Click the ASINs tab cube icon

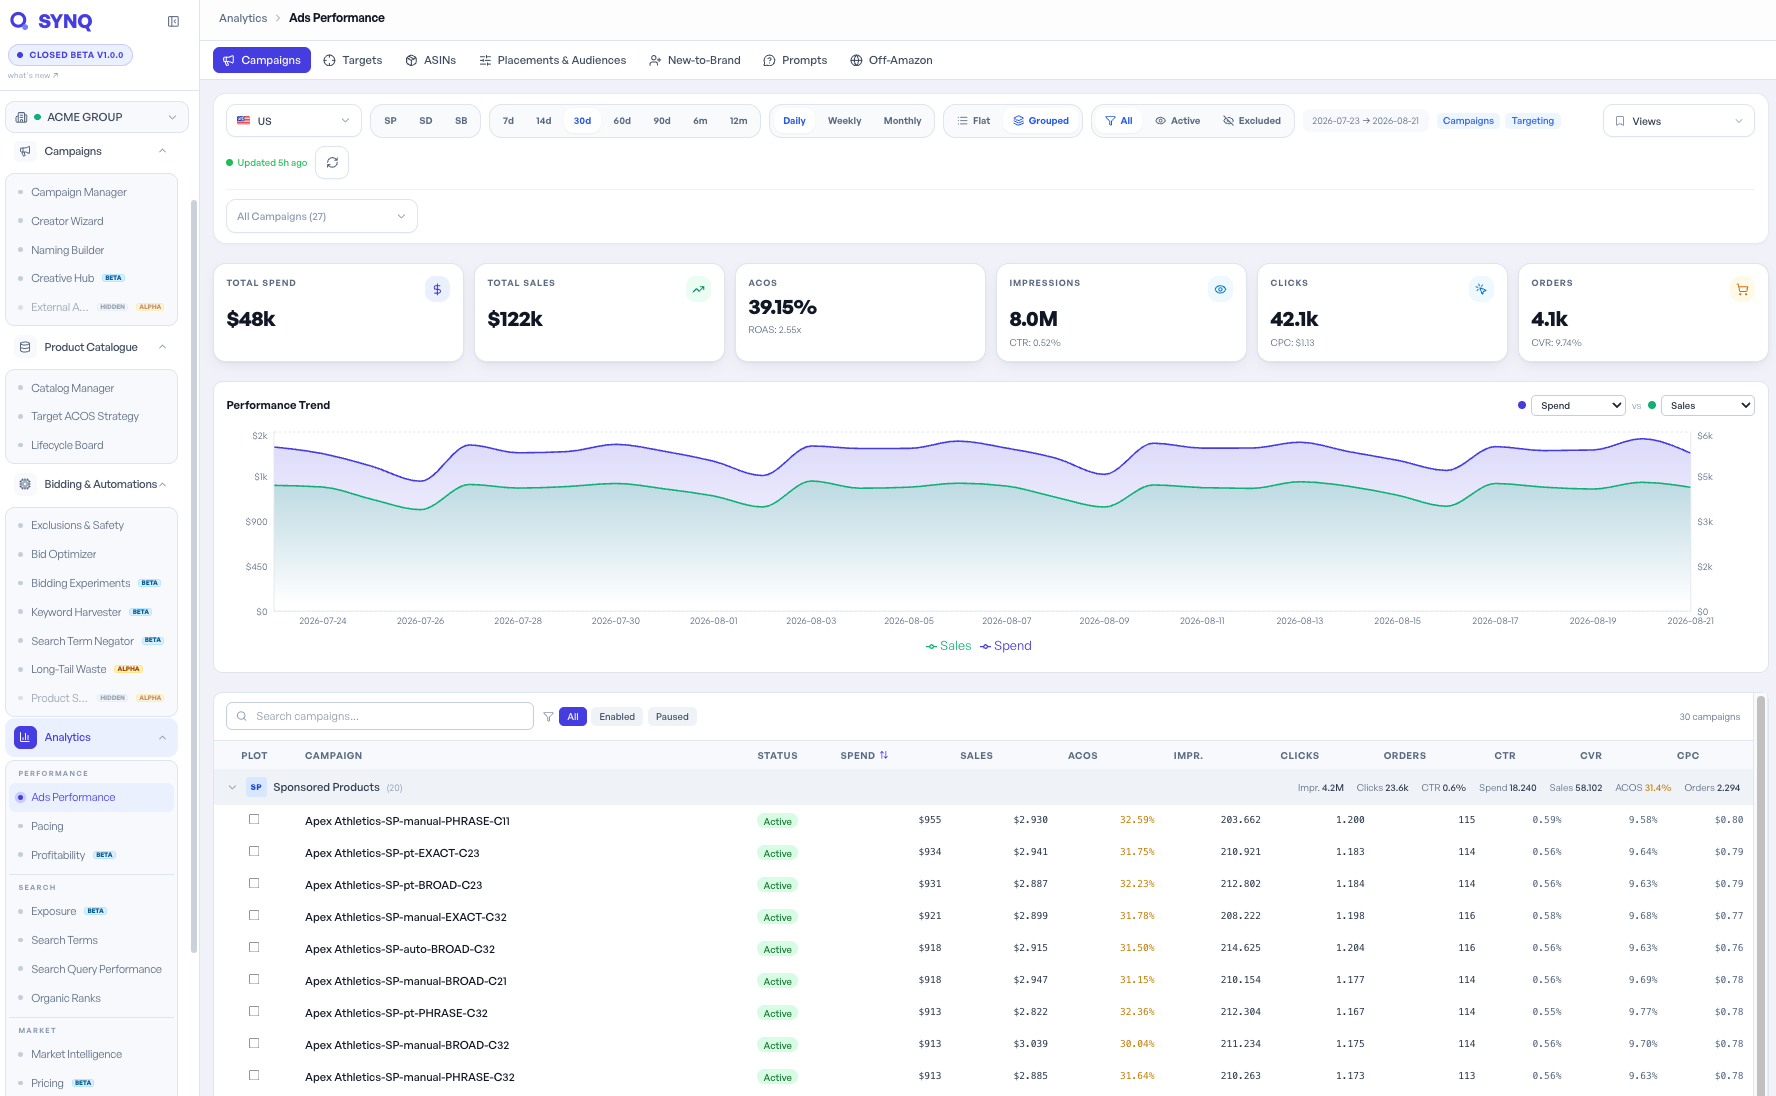coord(411,60)
